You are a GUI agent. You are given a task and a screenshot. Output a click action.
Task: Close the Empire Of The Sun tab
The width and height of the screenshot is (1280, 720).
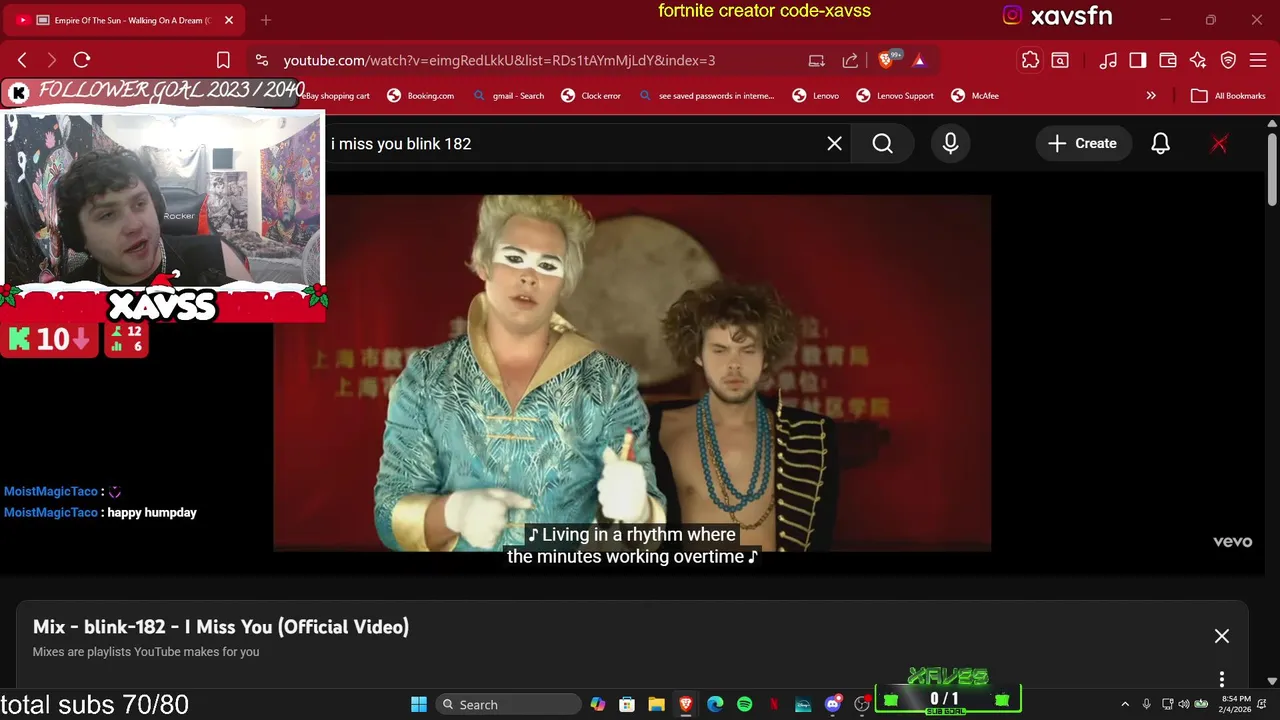click(229, 20)
